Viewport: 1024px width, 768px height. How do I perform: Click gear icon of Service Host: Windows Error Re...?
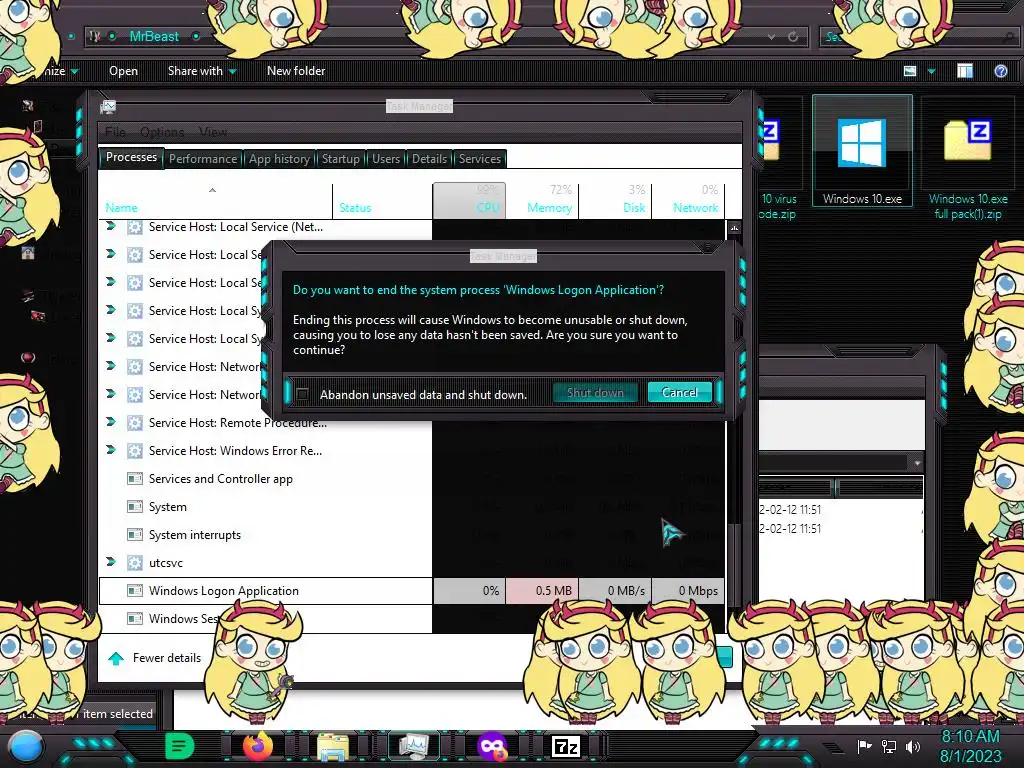(135, 451)
